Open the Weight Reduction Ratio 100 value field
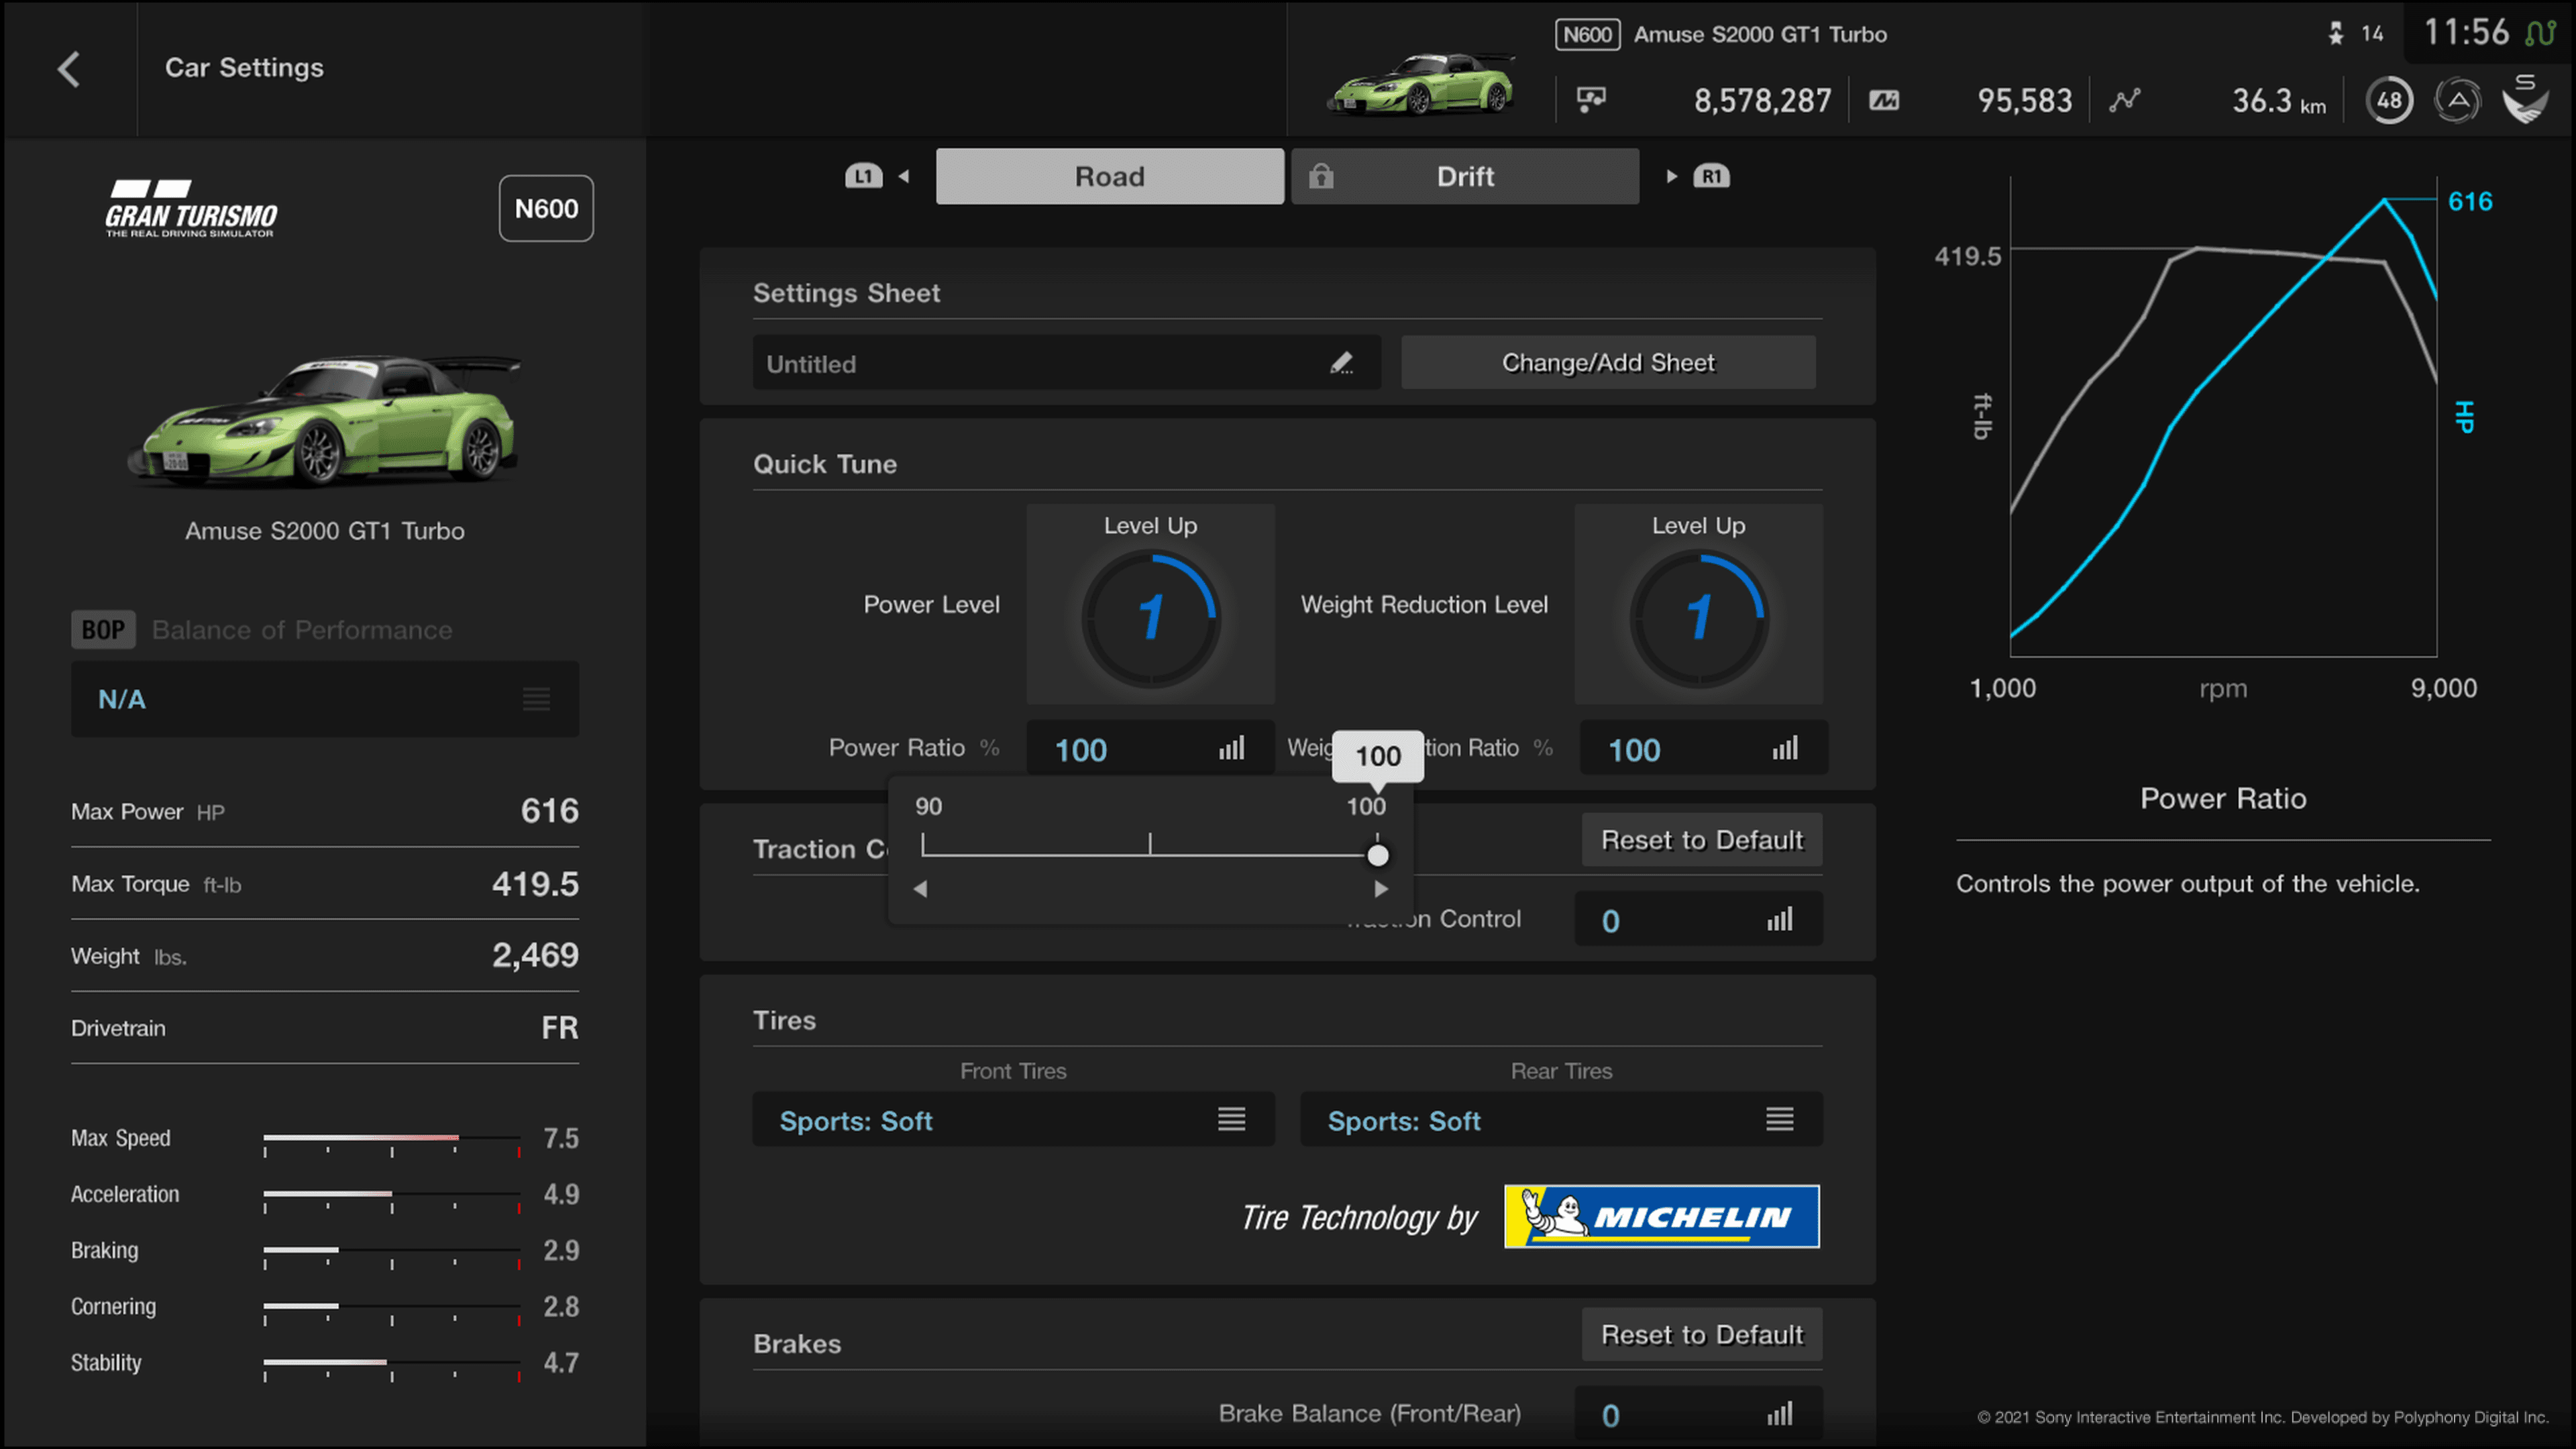 point(1703,748)
